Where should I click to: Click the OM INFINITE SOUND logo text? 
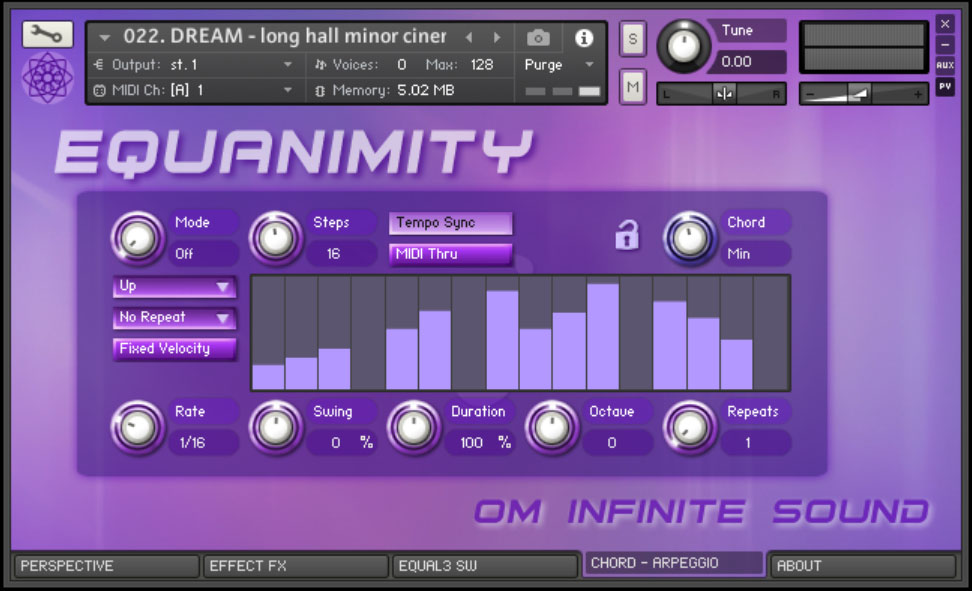pyautogui.click(x=701, y=512)
